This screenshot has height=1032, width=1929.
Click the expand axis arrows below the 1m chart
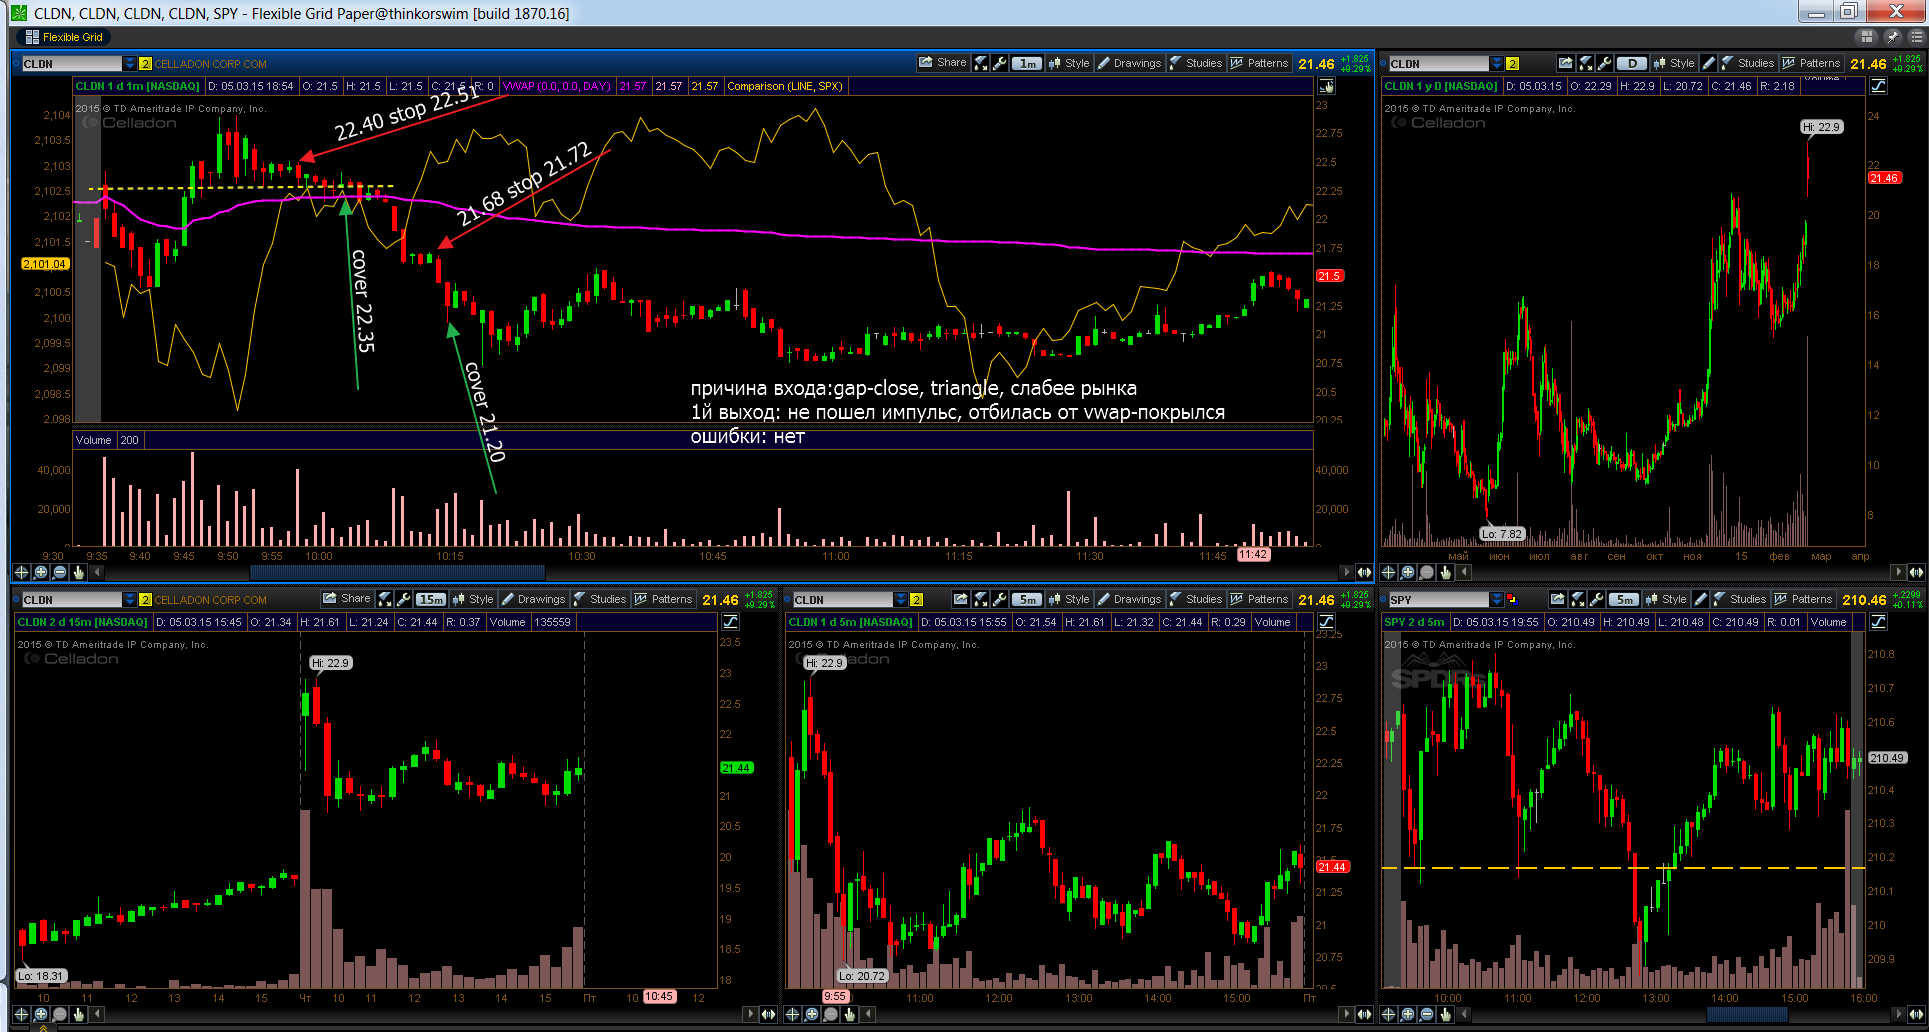point(1364,572)
